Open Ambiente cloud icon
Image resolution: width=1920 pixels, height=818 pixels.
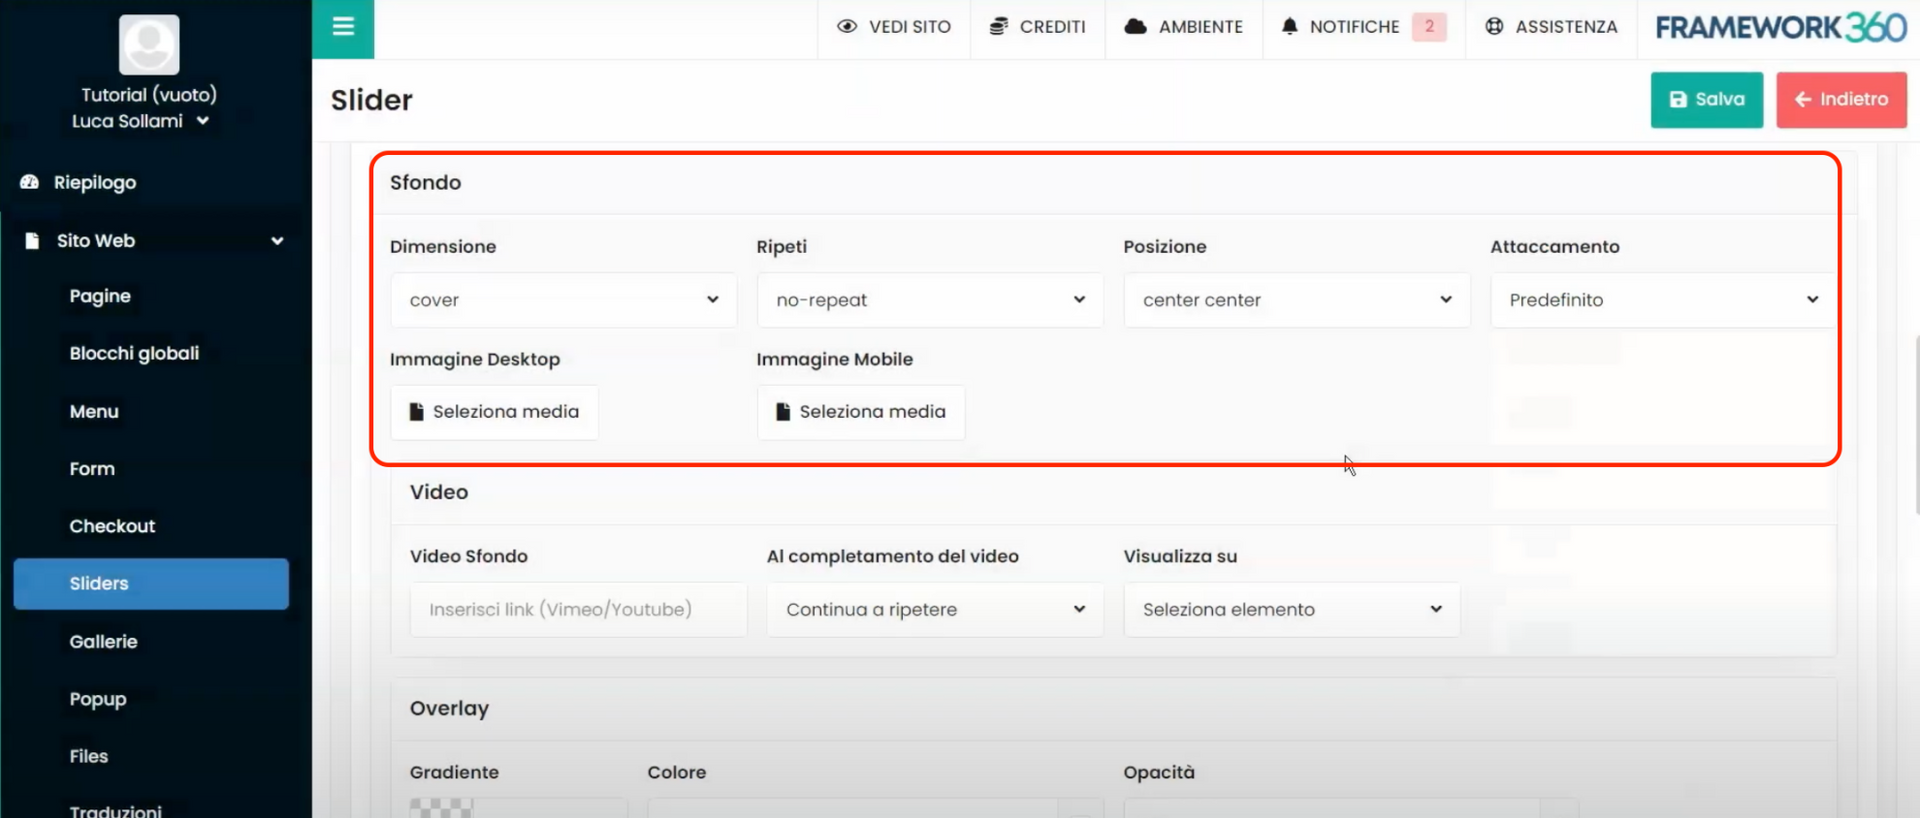tap(1135, 27)
